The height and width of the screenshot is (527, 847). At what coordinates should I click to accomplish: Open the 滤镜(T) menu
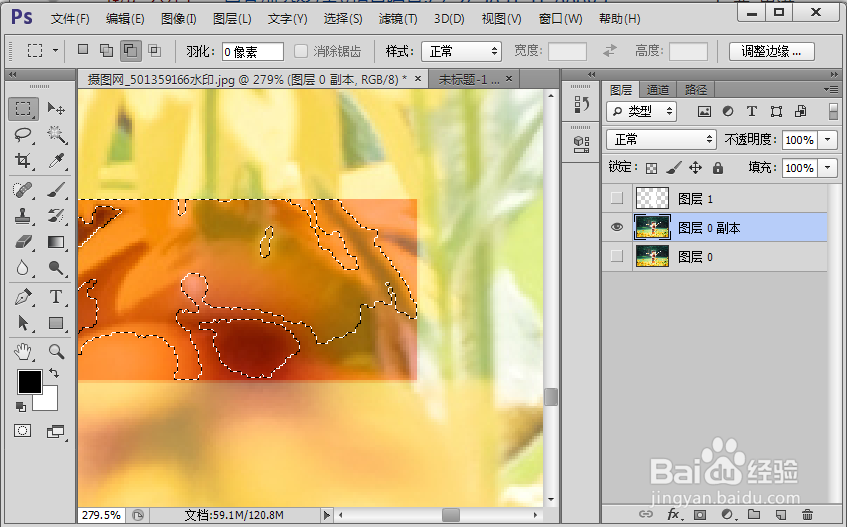point(398,19)
